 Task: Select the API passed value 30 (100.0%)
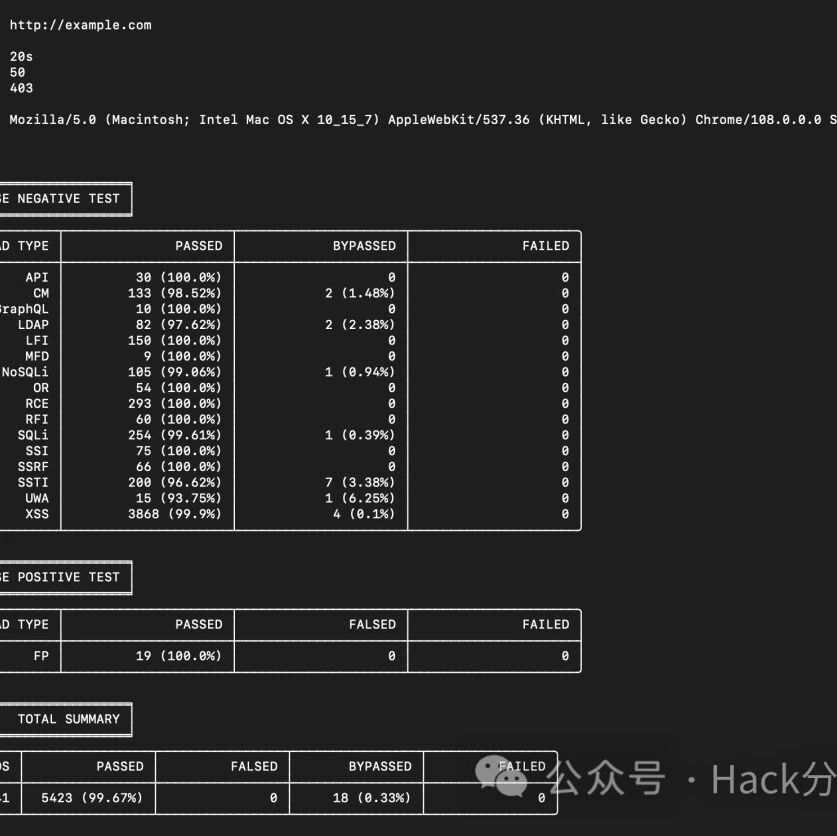coord(178,278)
